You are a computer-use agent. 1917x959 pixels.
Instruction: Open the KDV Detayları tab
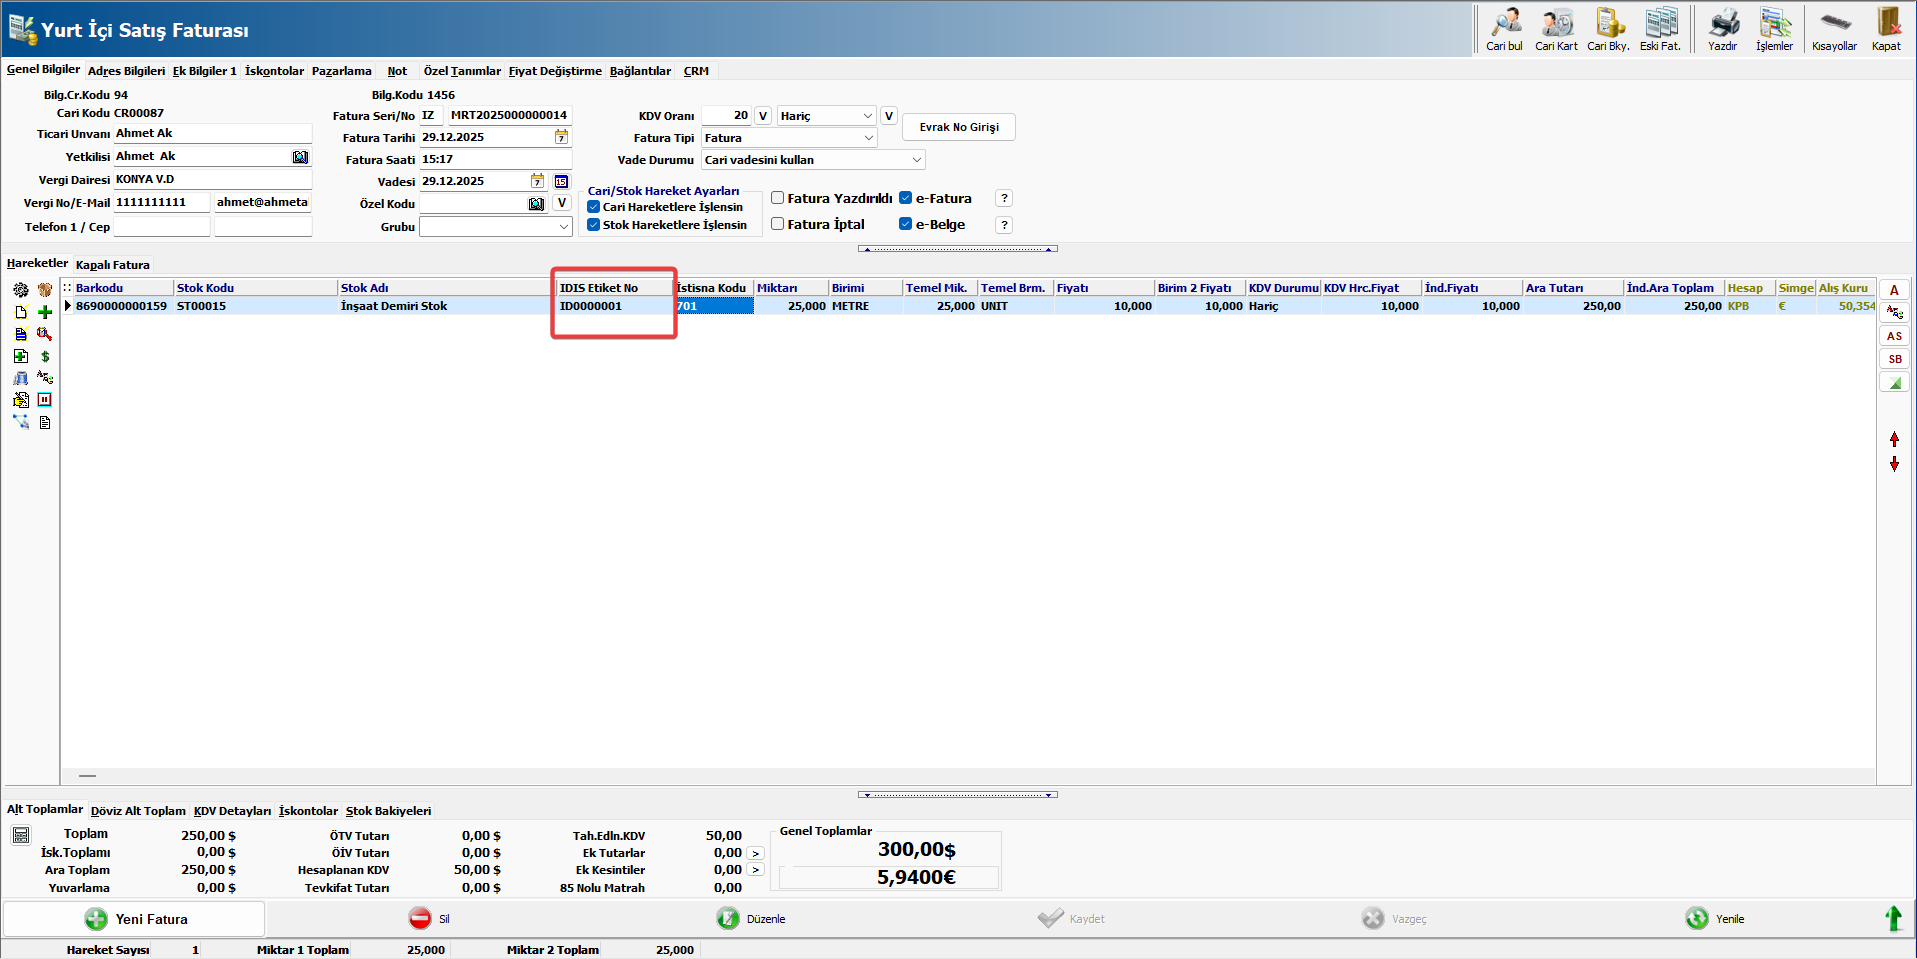tap(232, 811)
